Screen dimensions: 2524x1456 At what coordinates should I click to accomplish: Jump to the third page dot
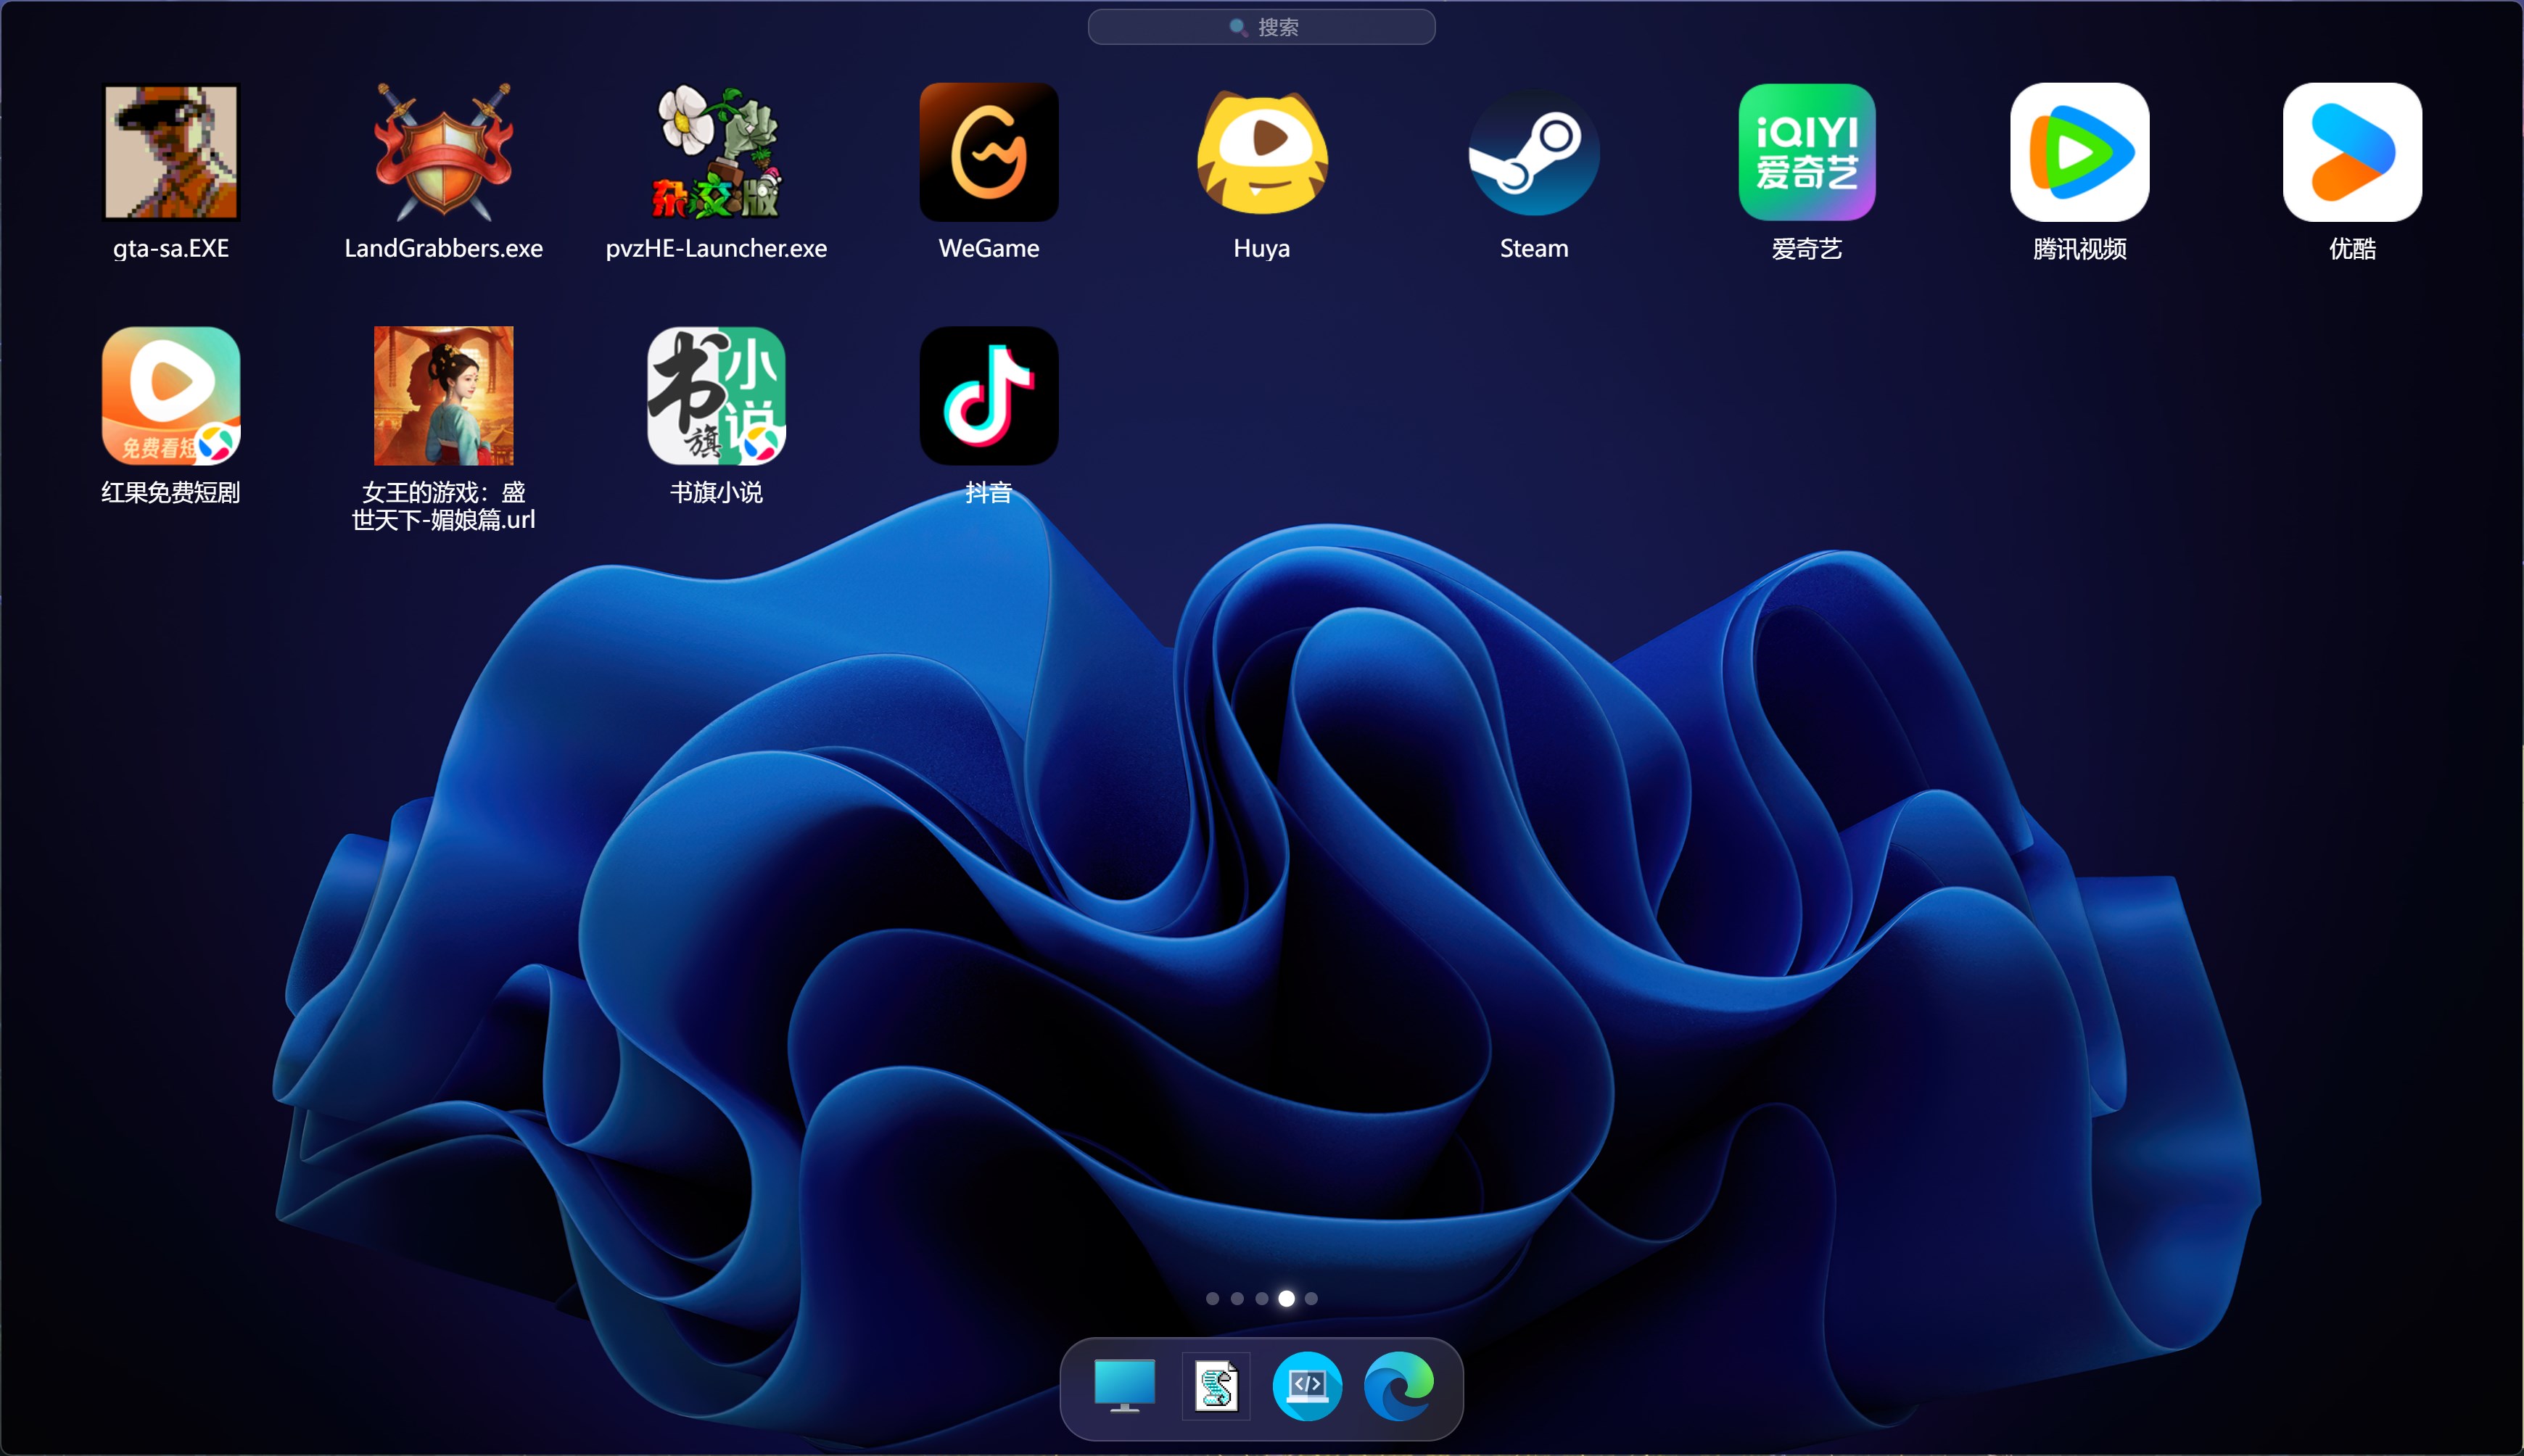(1262, 1298)
